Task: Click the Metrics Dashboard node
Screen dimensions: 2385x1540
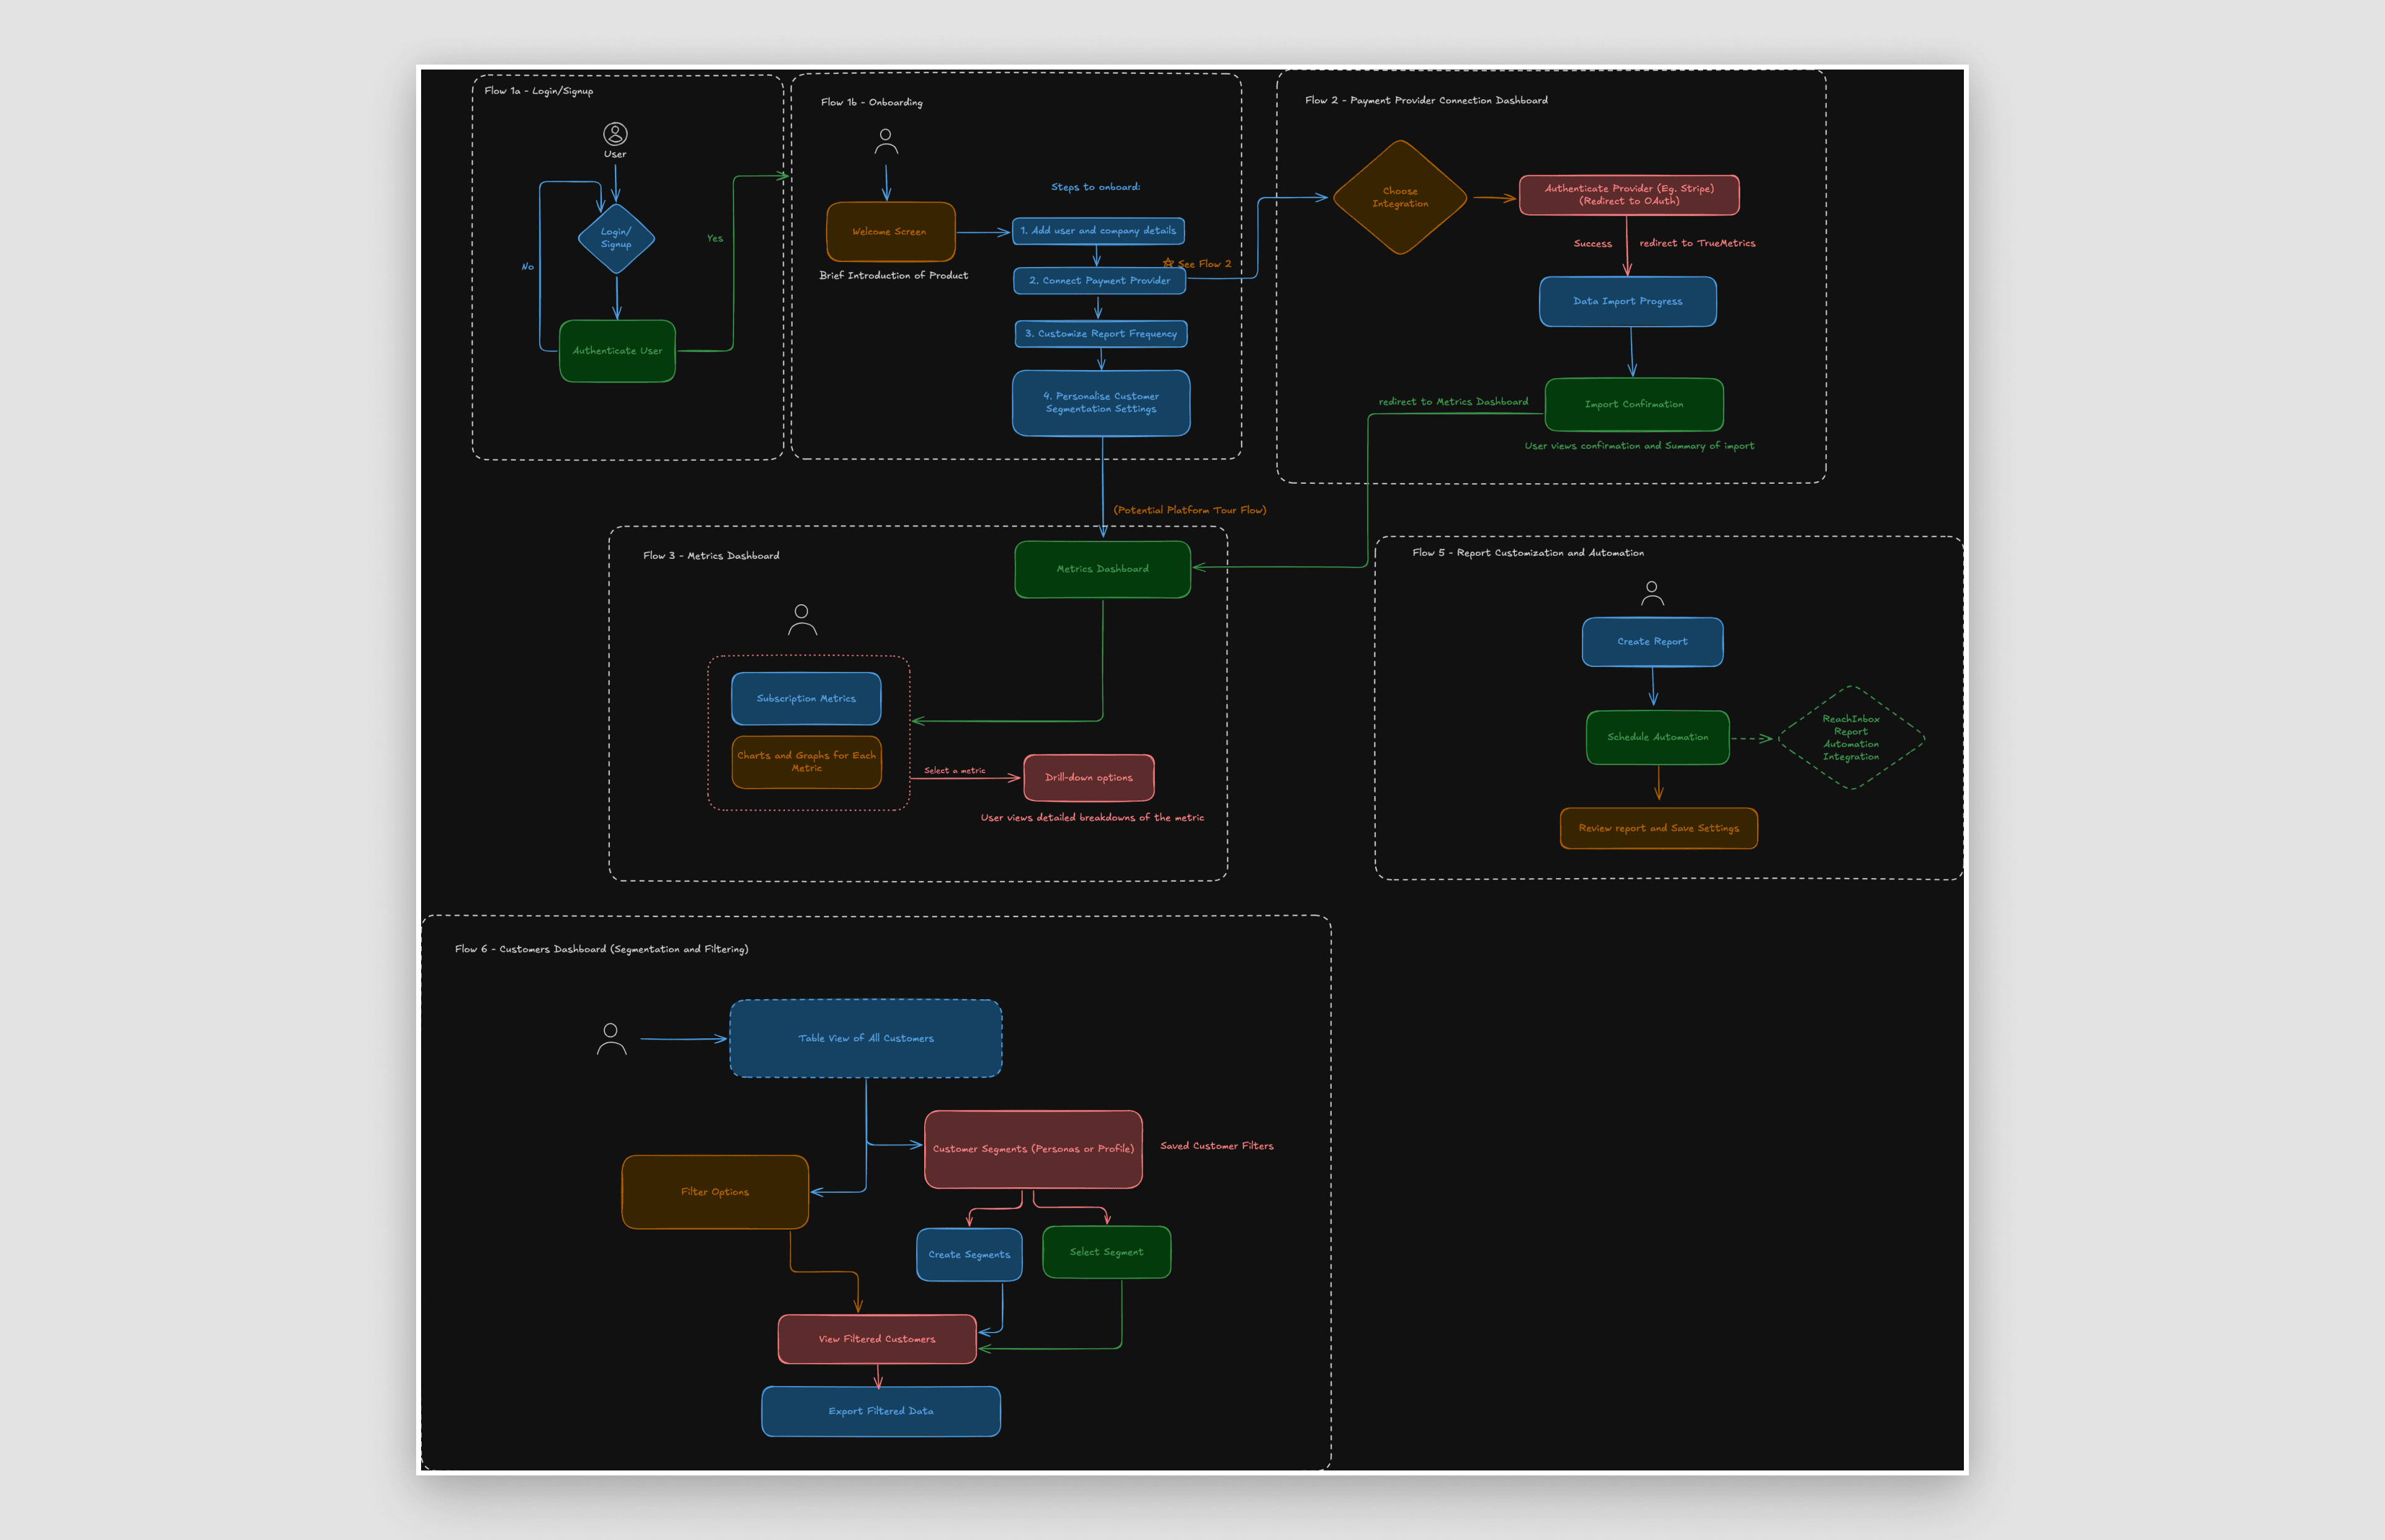Action: (x=1102, y=569)
